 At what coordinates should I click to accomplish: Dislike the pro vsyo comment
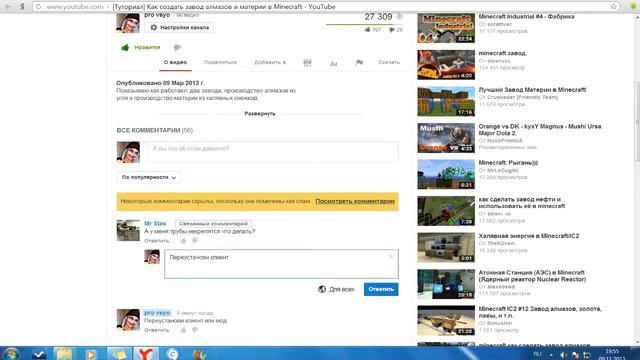[x=195, y=330]
